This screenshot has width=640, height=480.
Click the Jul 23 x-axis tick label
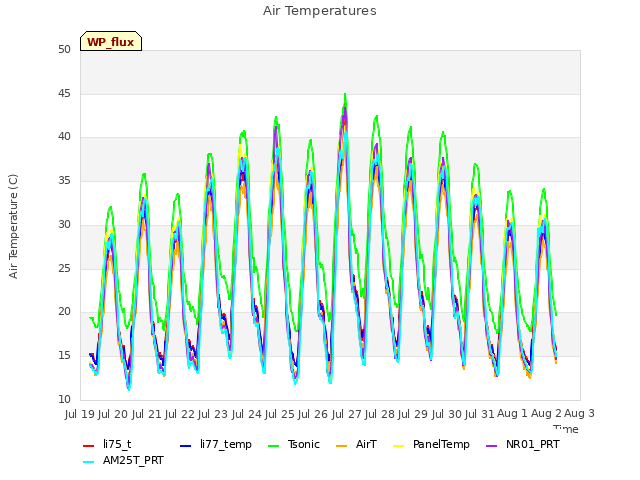(x=213, y=414)
